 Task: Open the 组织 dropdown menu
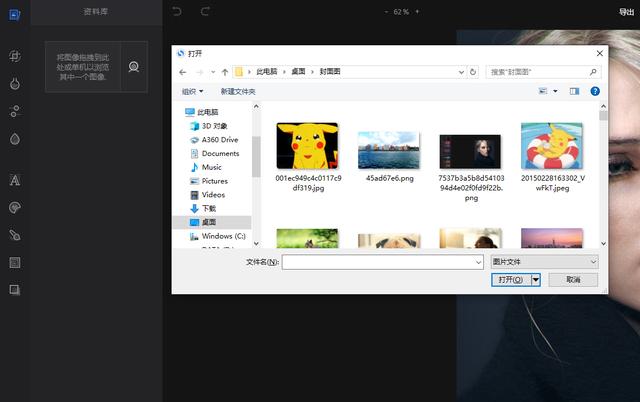(191, 91)
